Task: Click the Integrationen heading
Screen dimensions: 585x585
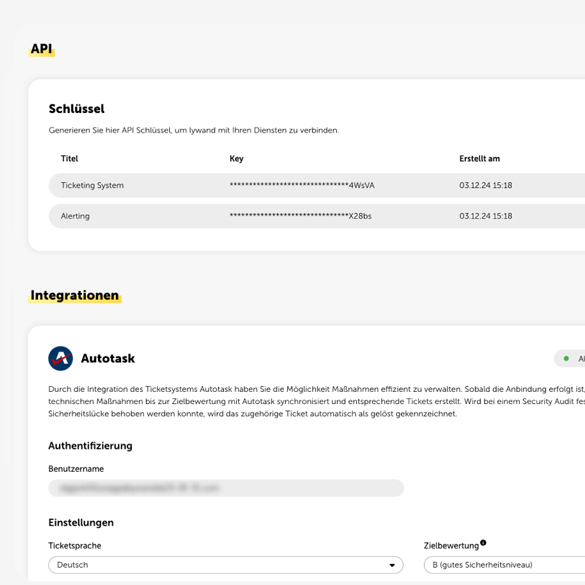Action: click(75, 295)
